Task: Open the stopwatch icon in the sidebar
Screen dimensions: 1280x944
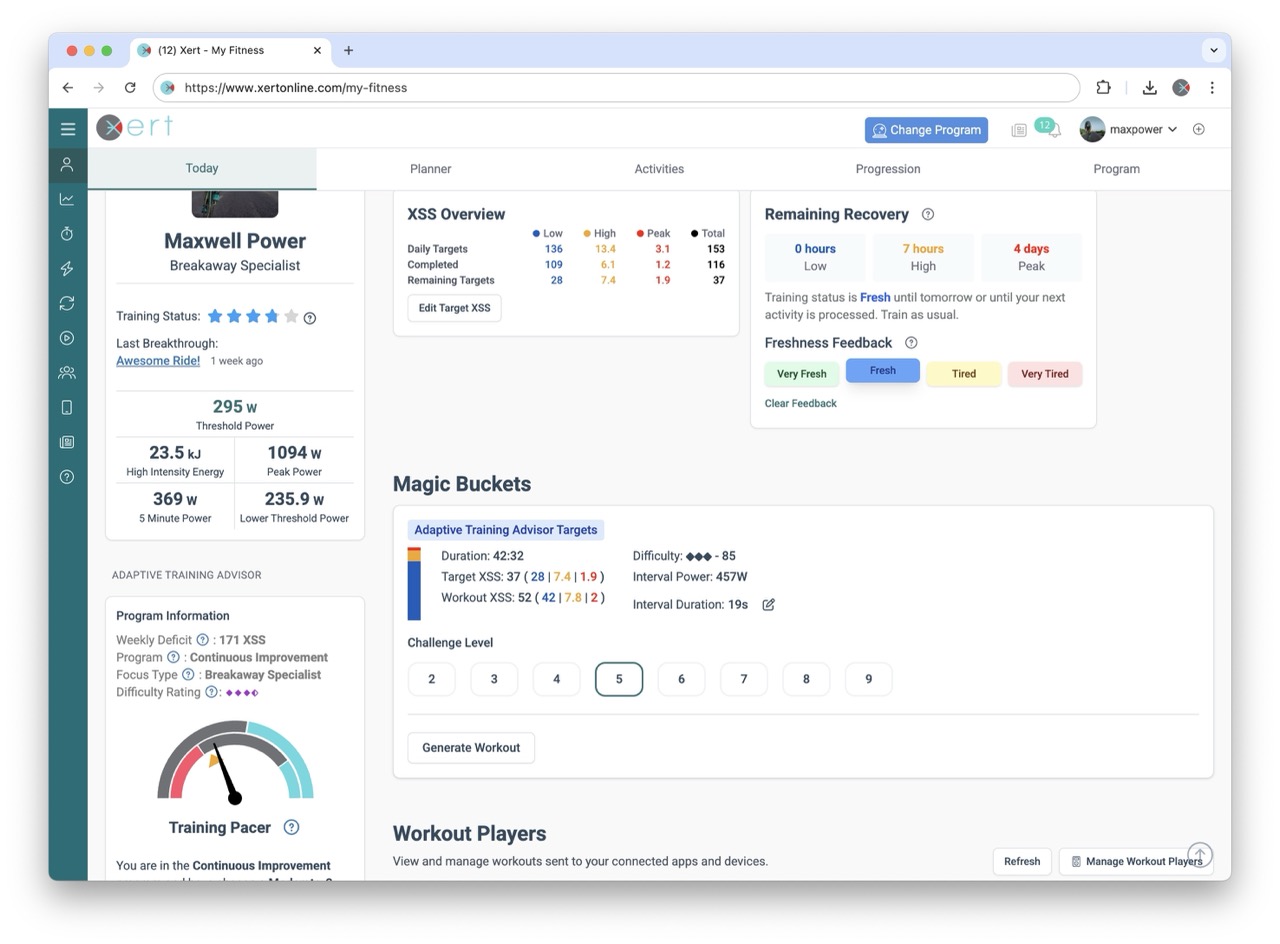Action: click(x=67, y=234)
